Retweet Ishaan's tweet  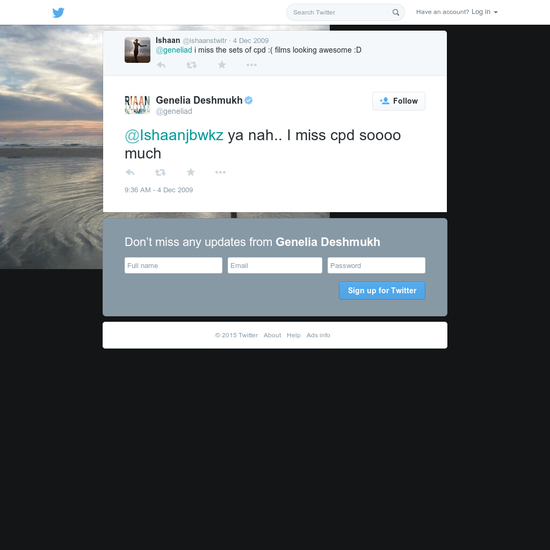[191, 65]
